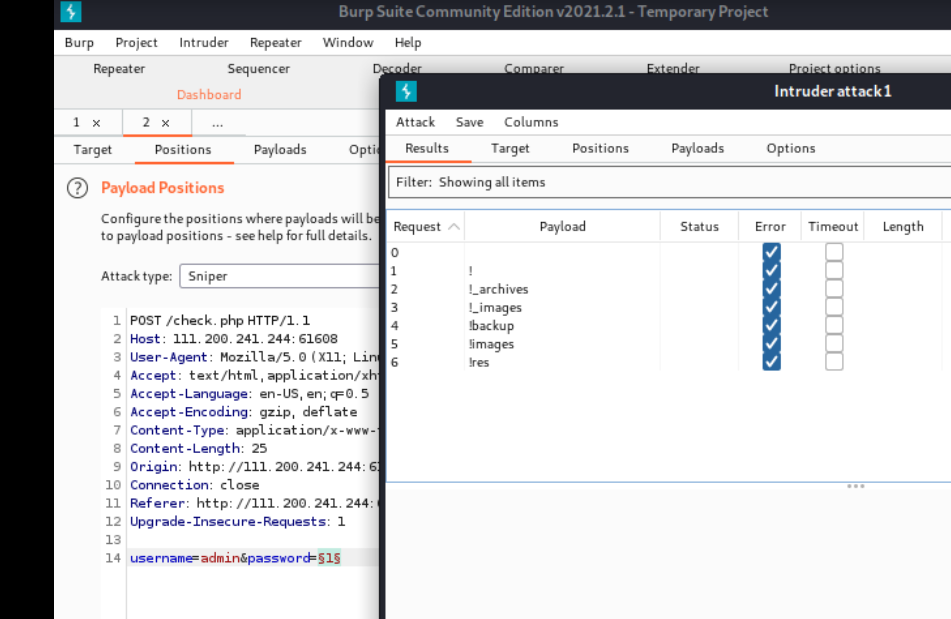Click the Burp Suite lightning logo icon
The image size is (951, 619).
[x=71, y=12]
